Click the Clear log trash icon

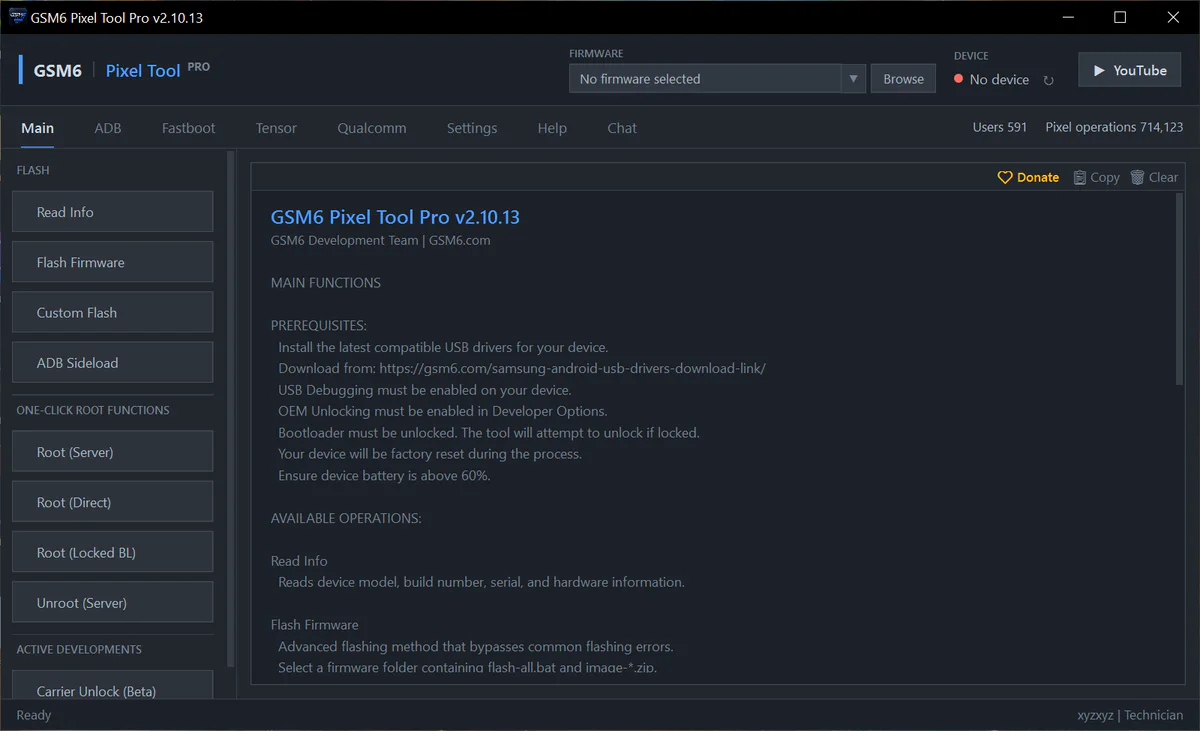pyautogui.click(x=1137, y=177)
